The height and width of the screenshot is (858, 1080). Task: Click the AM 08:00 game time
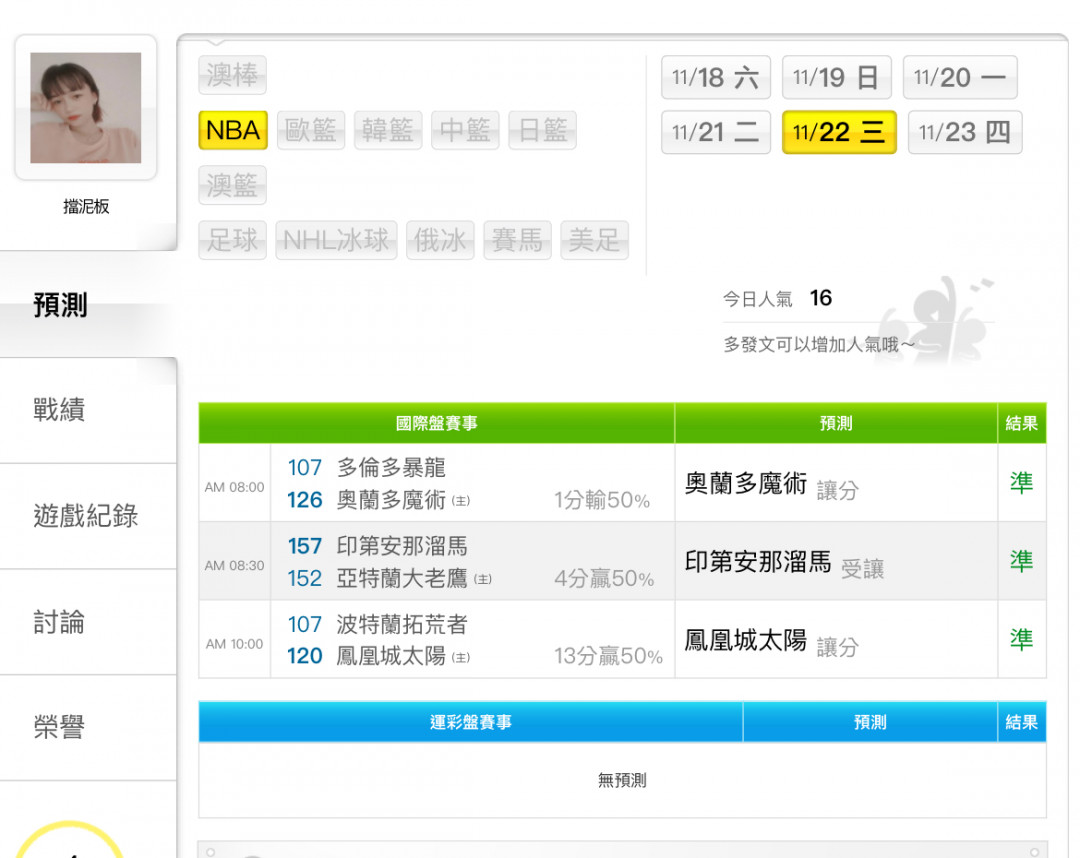234,487
